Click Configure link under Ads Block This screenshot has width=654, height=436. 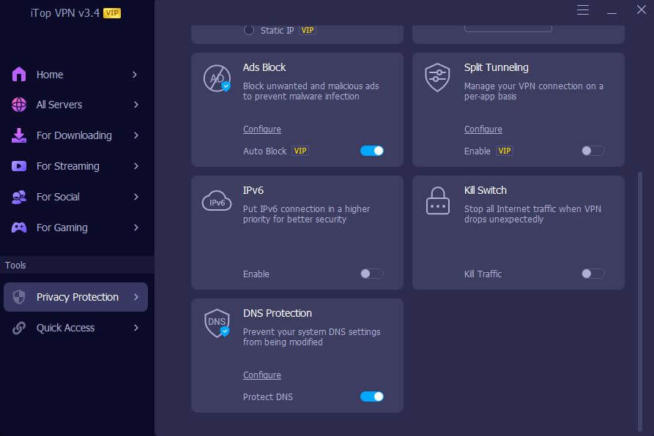tap(262, 129)
